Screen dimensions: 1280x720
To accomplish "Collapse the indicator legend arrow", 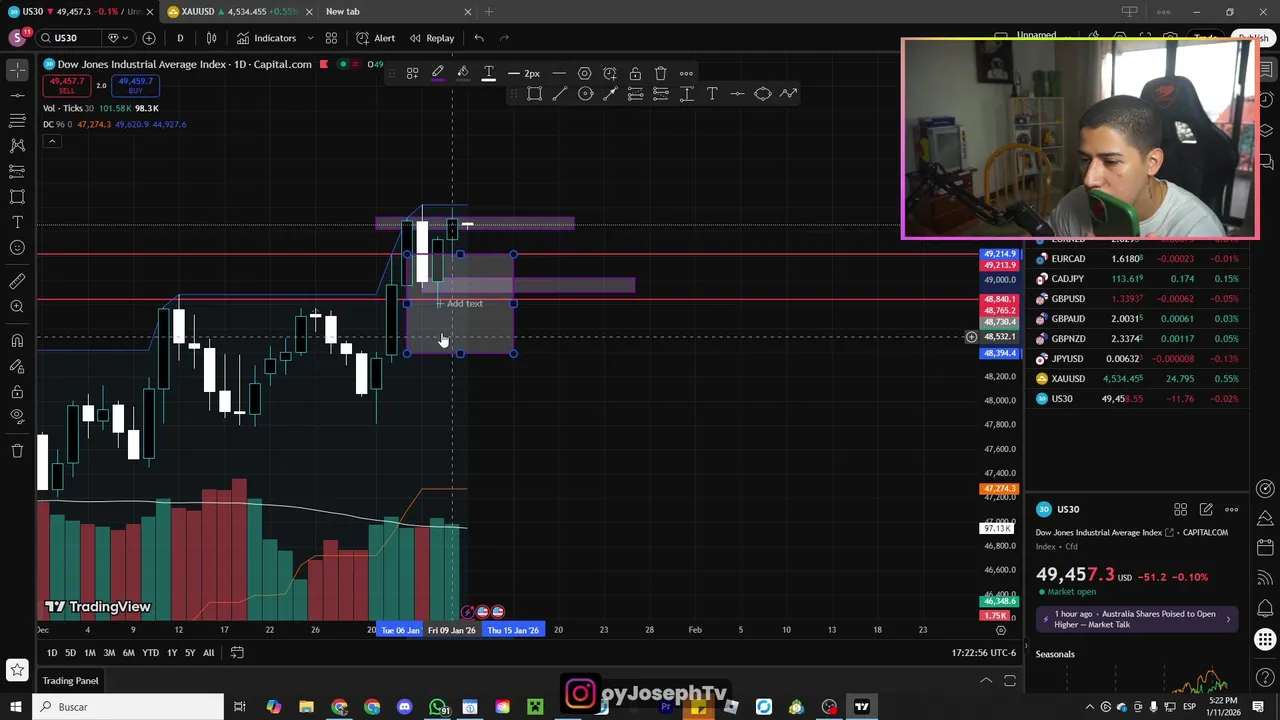I will click(52, 141).
